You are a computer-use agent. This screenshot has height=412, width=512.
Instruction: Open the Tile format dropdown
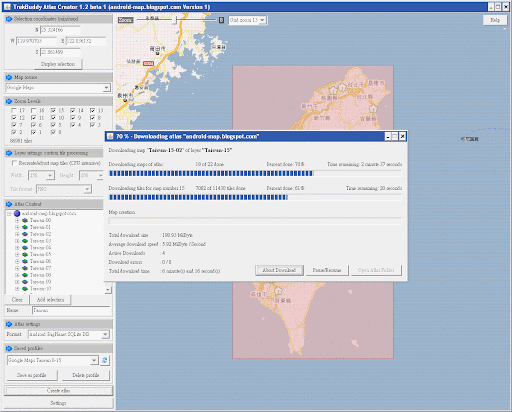[x=87, y=189]
